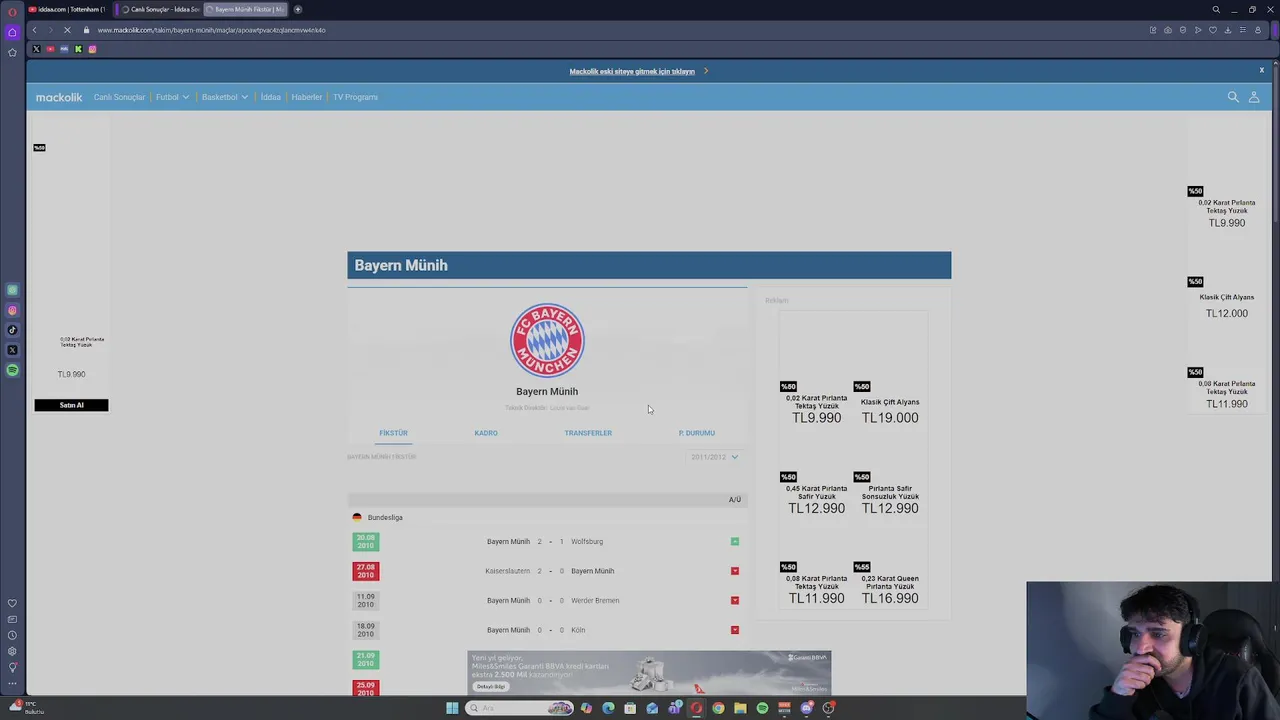Click Detaylı Bilgi on Garanti BBVA banner
The height and width of the screenshot is (720, 1280).
point(490,687)
